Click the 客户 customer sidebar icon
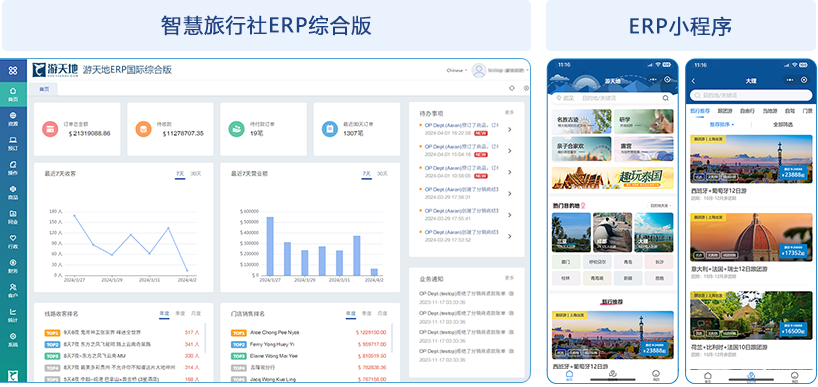 point(14,291)
